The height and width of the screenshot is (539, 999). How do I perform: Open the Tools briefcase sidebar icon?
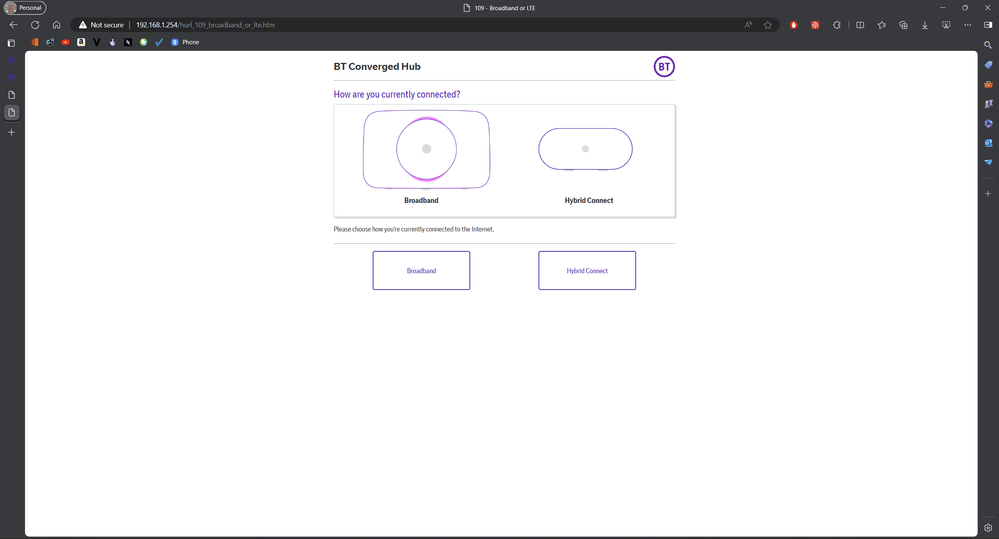(x=988, y=84)
